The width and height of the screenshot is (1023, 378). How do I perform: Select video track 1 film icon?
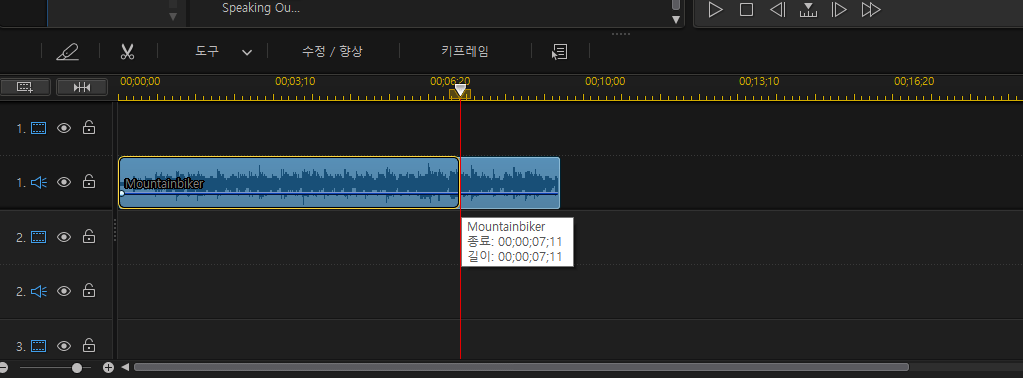[x=38, y=129]
